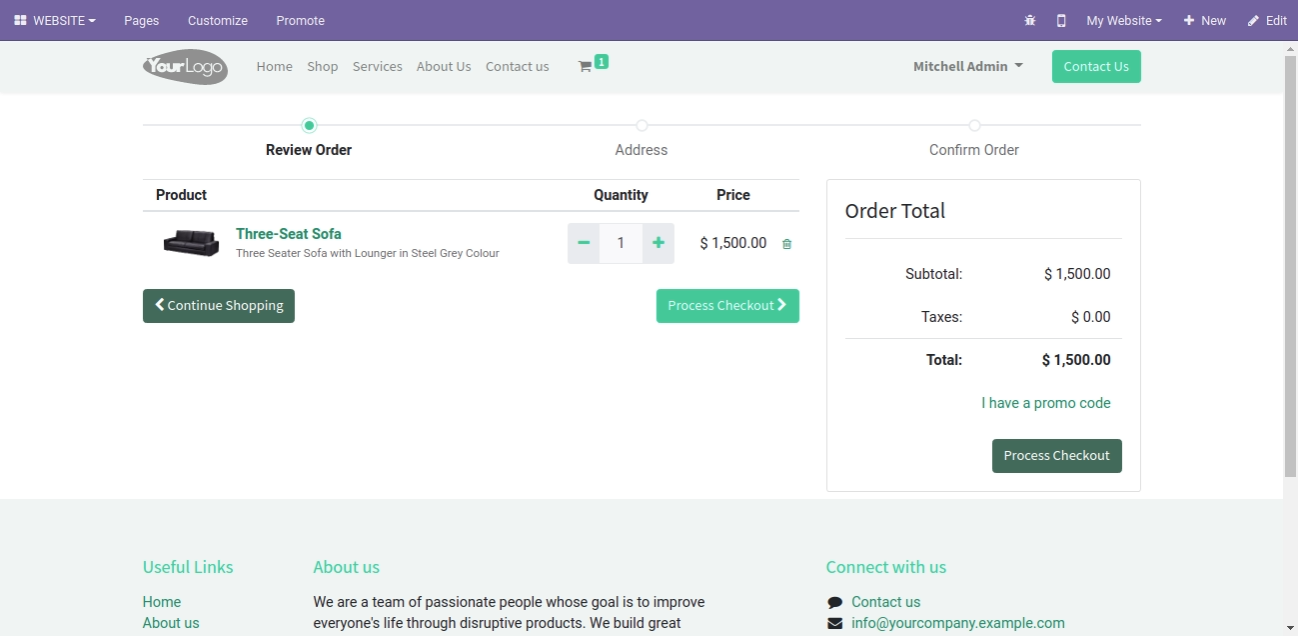1298x636 pixels.
Task: Click the YourLogo site logo
Action: 185,67
